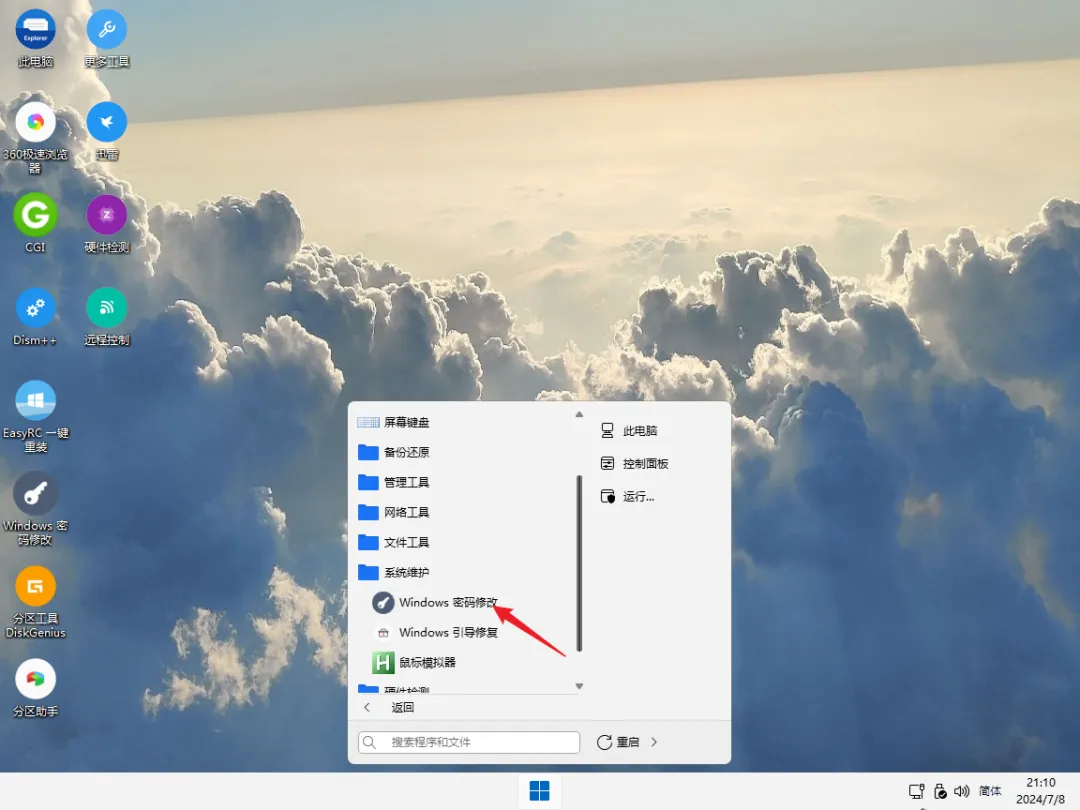Open the 分区助手 desktop icon
This screenshot has width=1080, height=810.
(35, 688)
